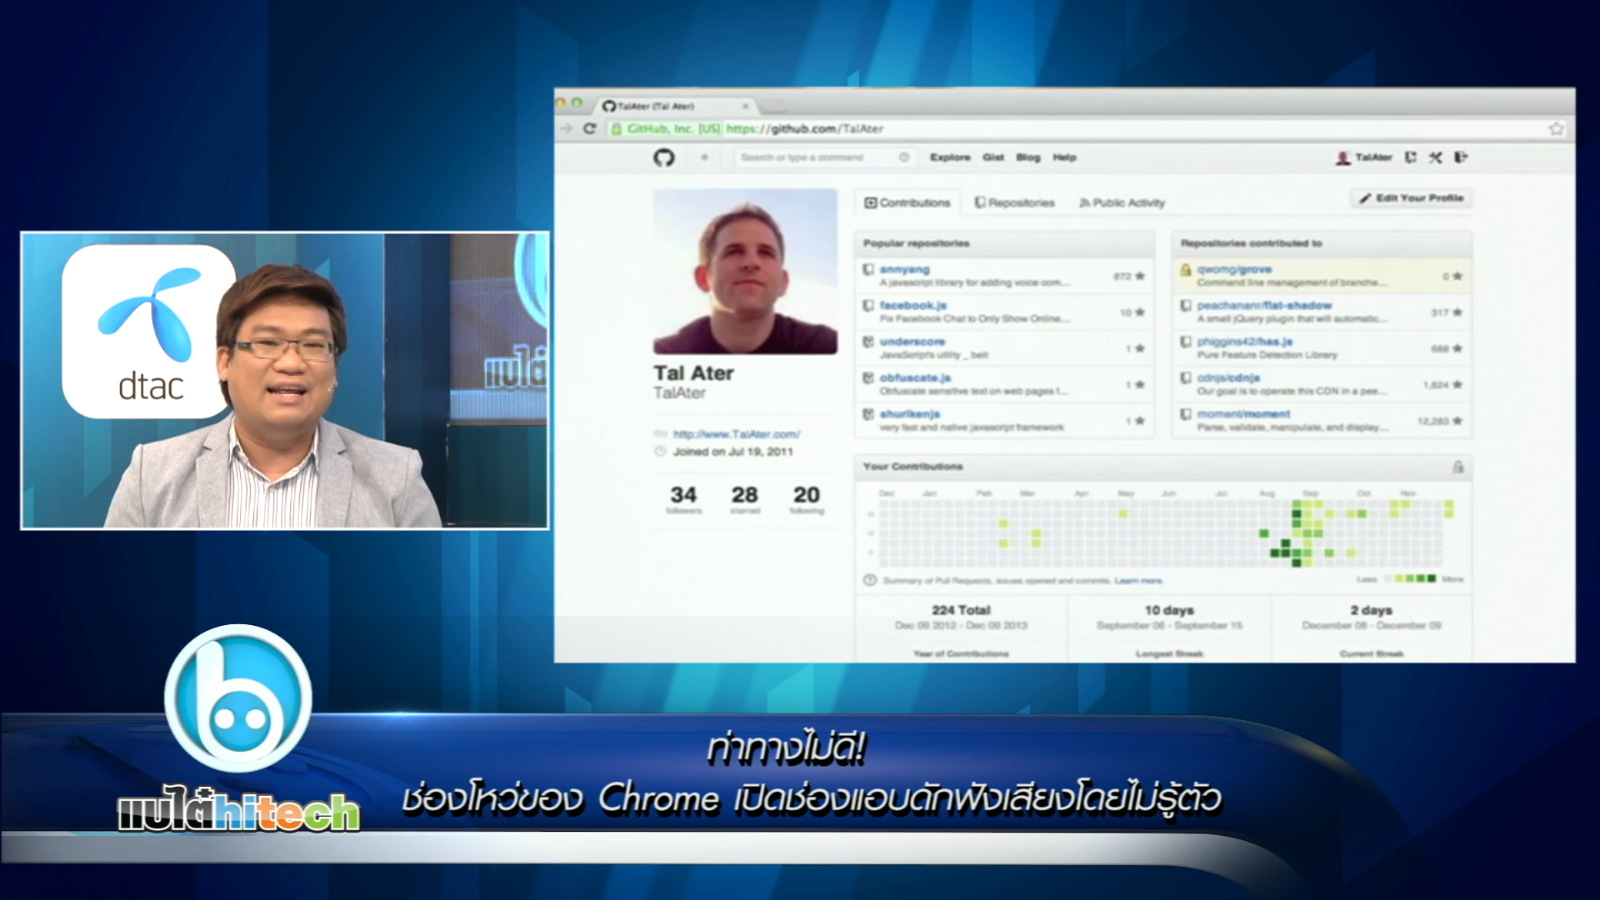Click the help icon inside the search box

coord(904,157)
